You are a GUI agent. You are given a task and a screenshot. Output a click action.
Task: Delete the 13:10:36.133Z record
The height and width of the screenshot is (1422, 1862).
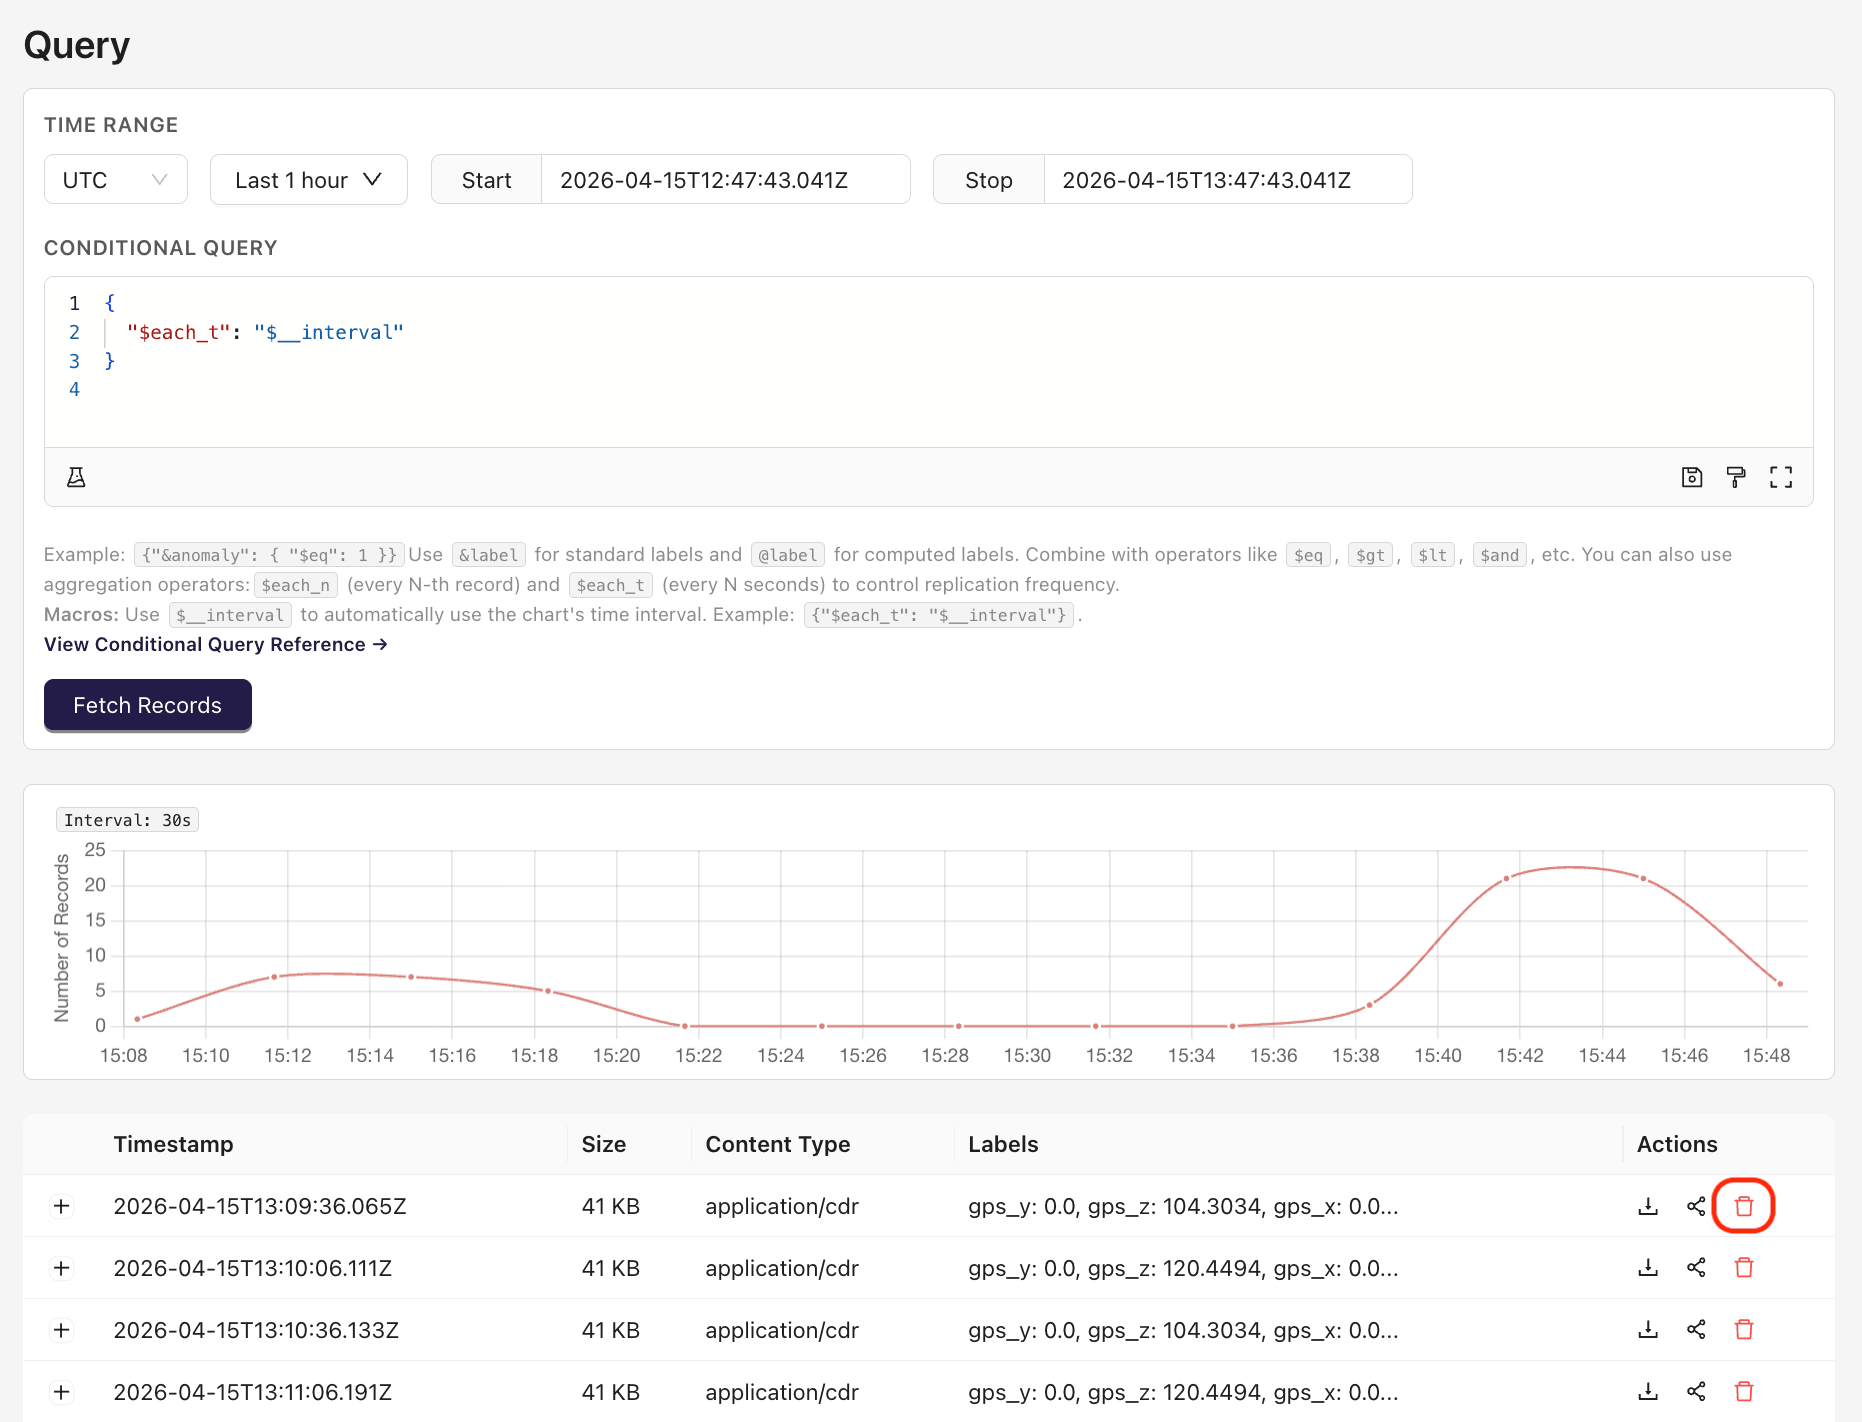point(1744,1330)
